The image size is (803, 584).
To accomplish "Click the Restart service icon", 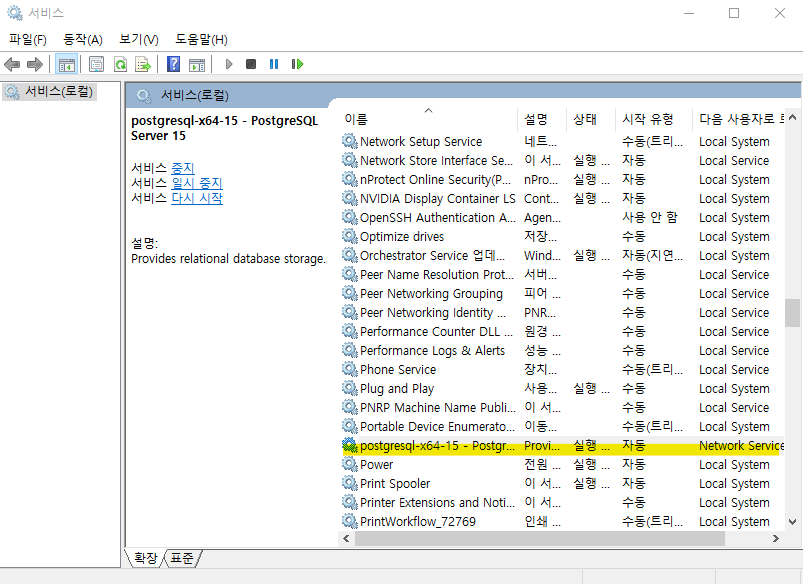I will pyautogui.click(x=298, y=64).
